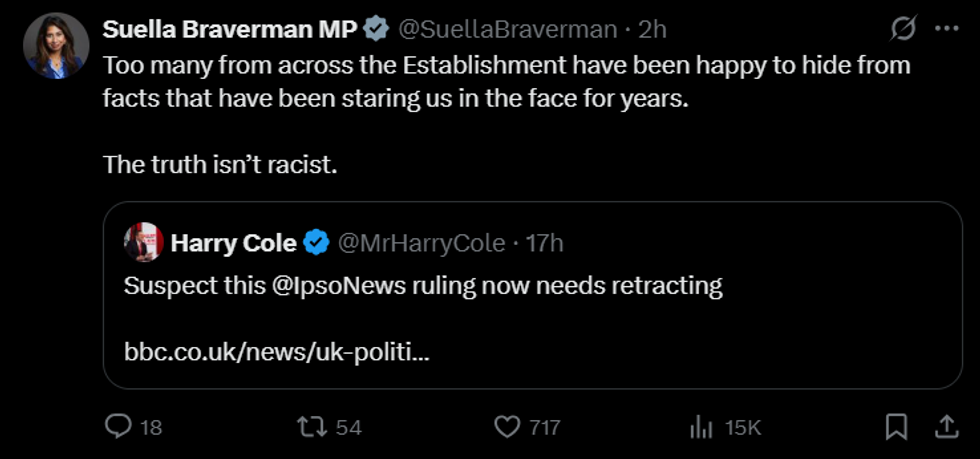Click the reply comment icon

(119, 427)
